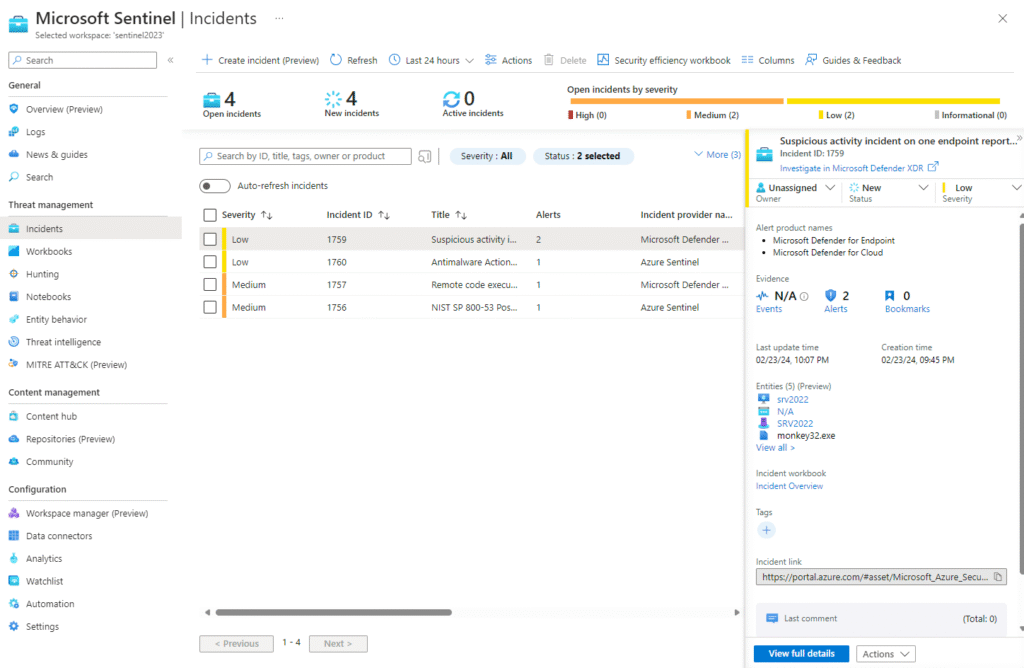Add a tag with the plus icon
The height and width of the screenshot is (668, 1024).
click(766, 530)
